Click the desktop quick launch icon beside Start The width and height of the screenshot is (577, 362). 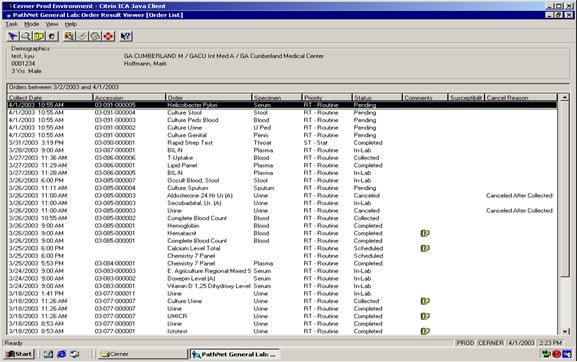pos(48,354)
